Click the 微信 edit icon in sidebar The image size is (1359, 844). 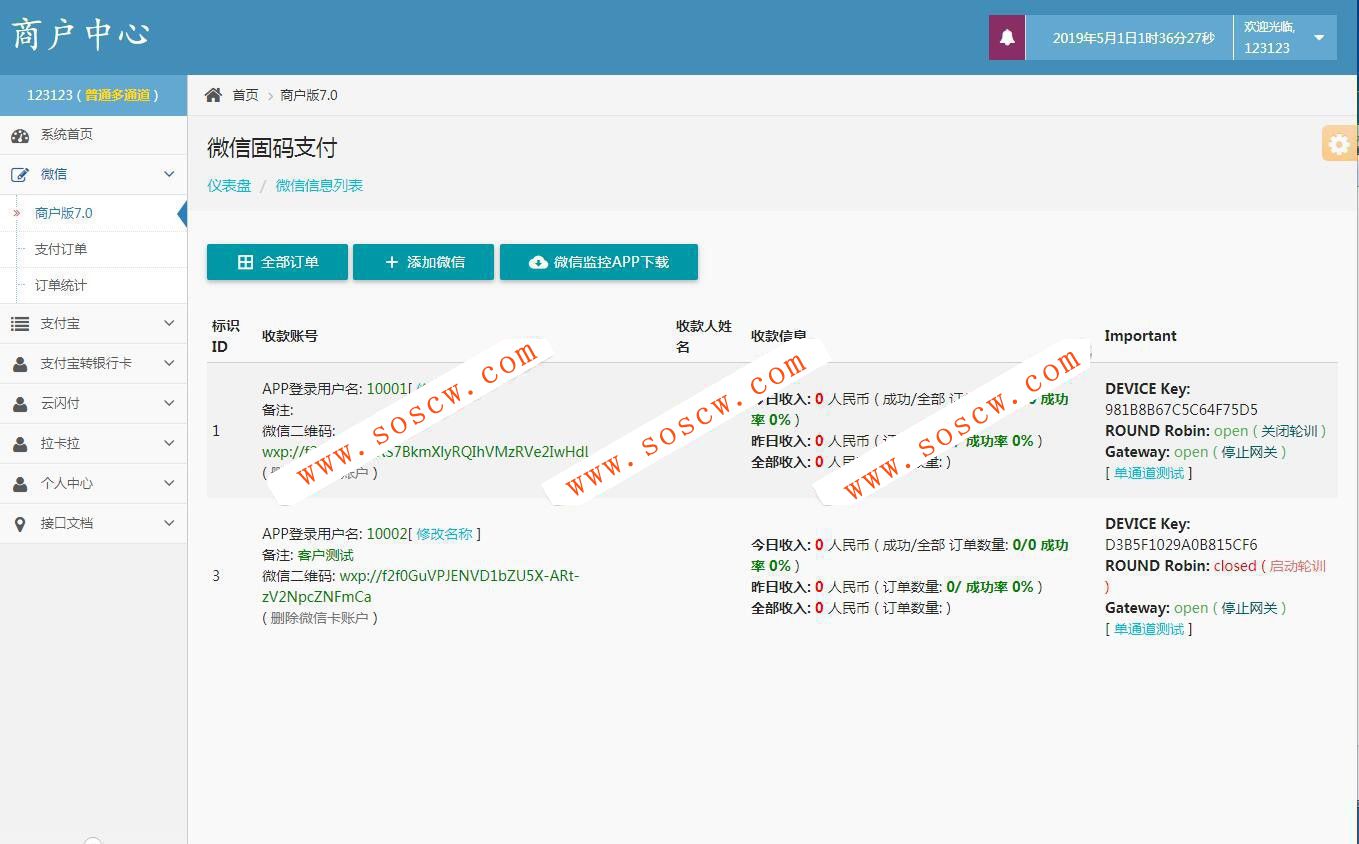click(x=20, y=175)
